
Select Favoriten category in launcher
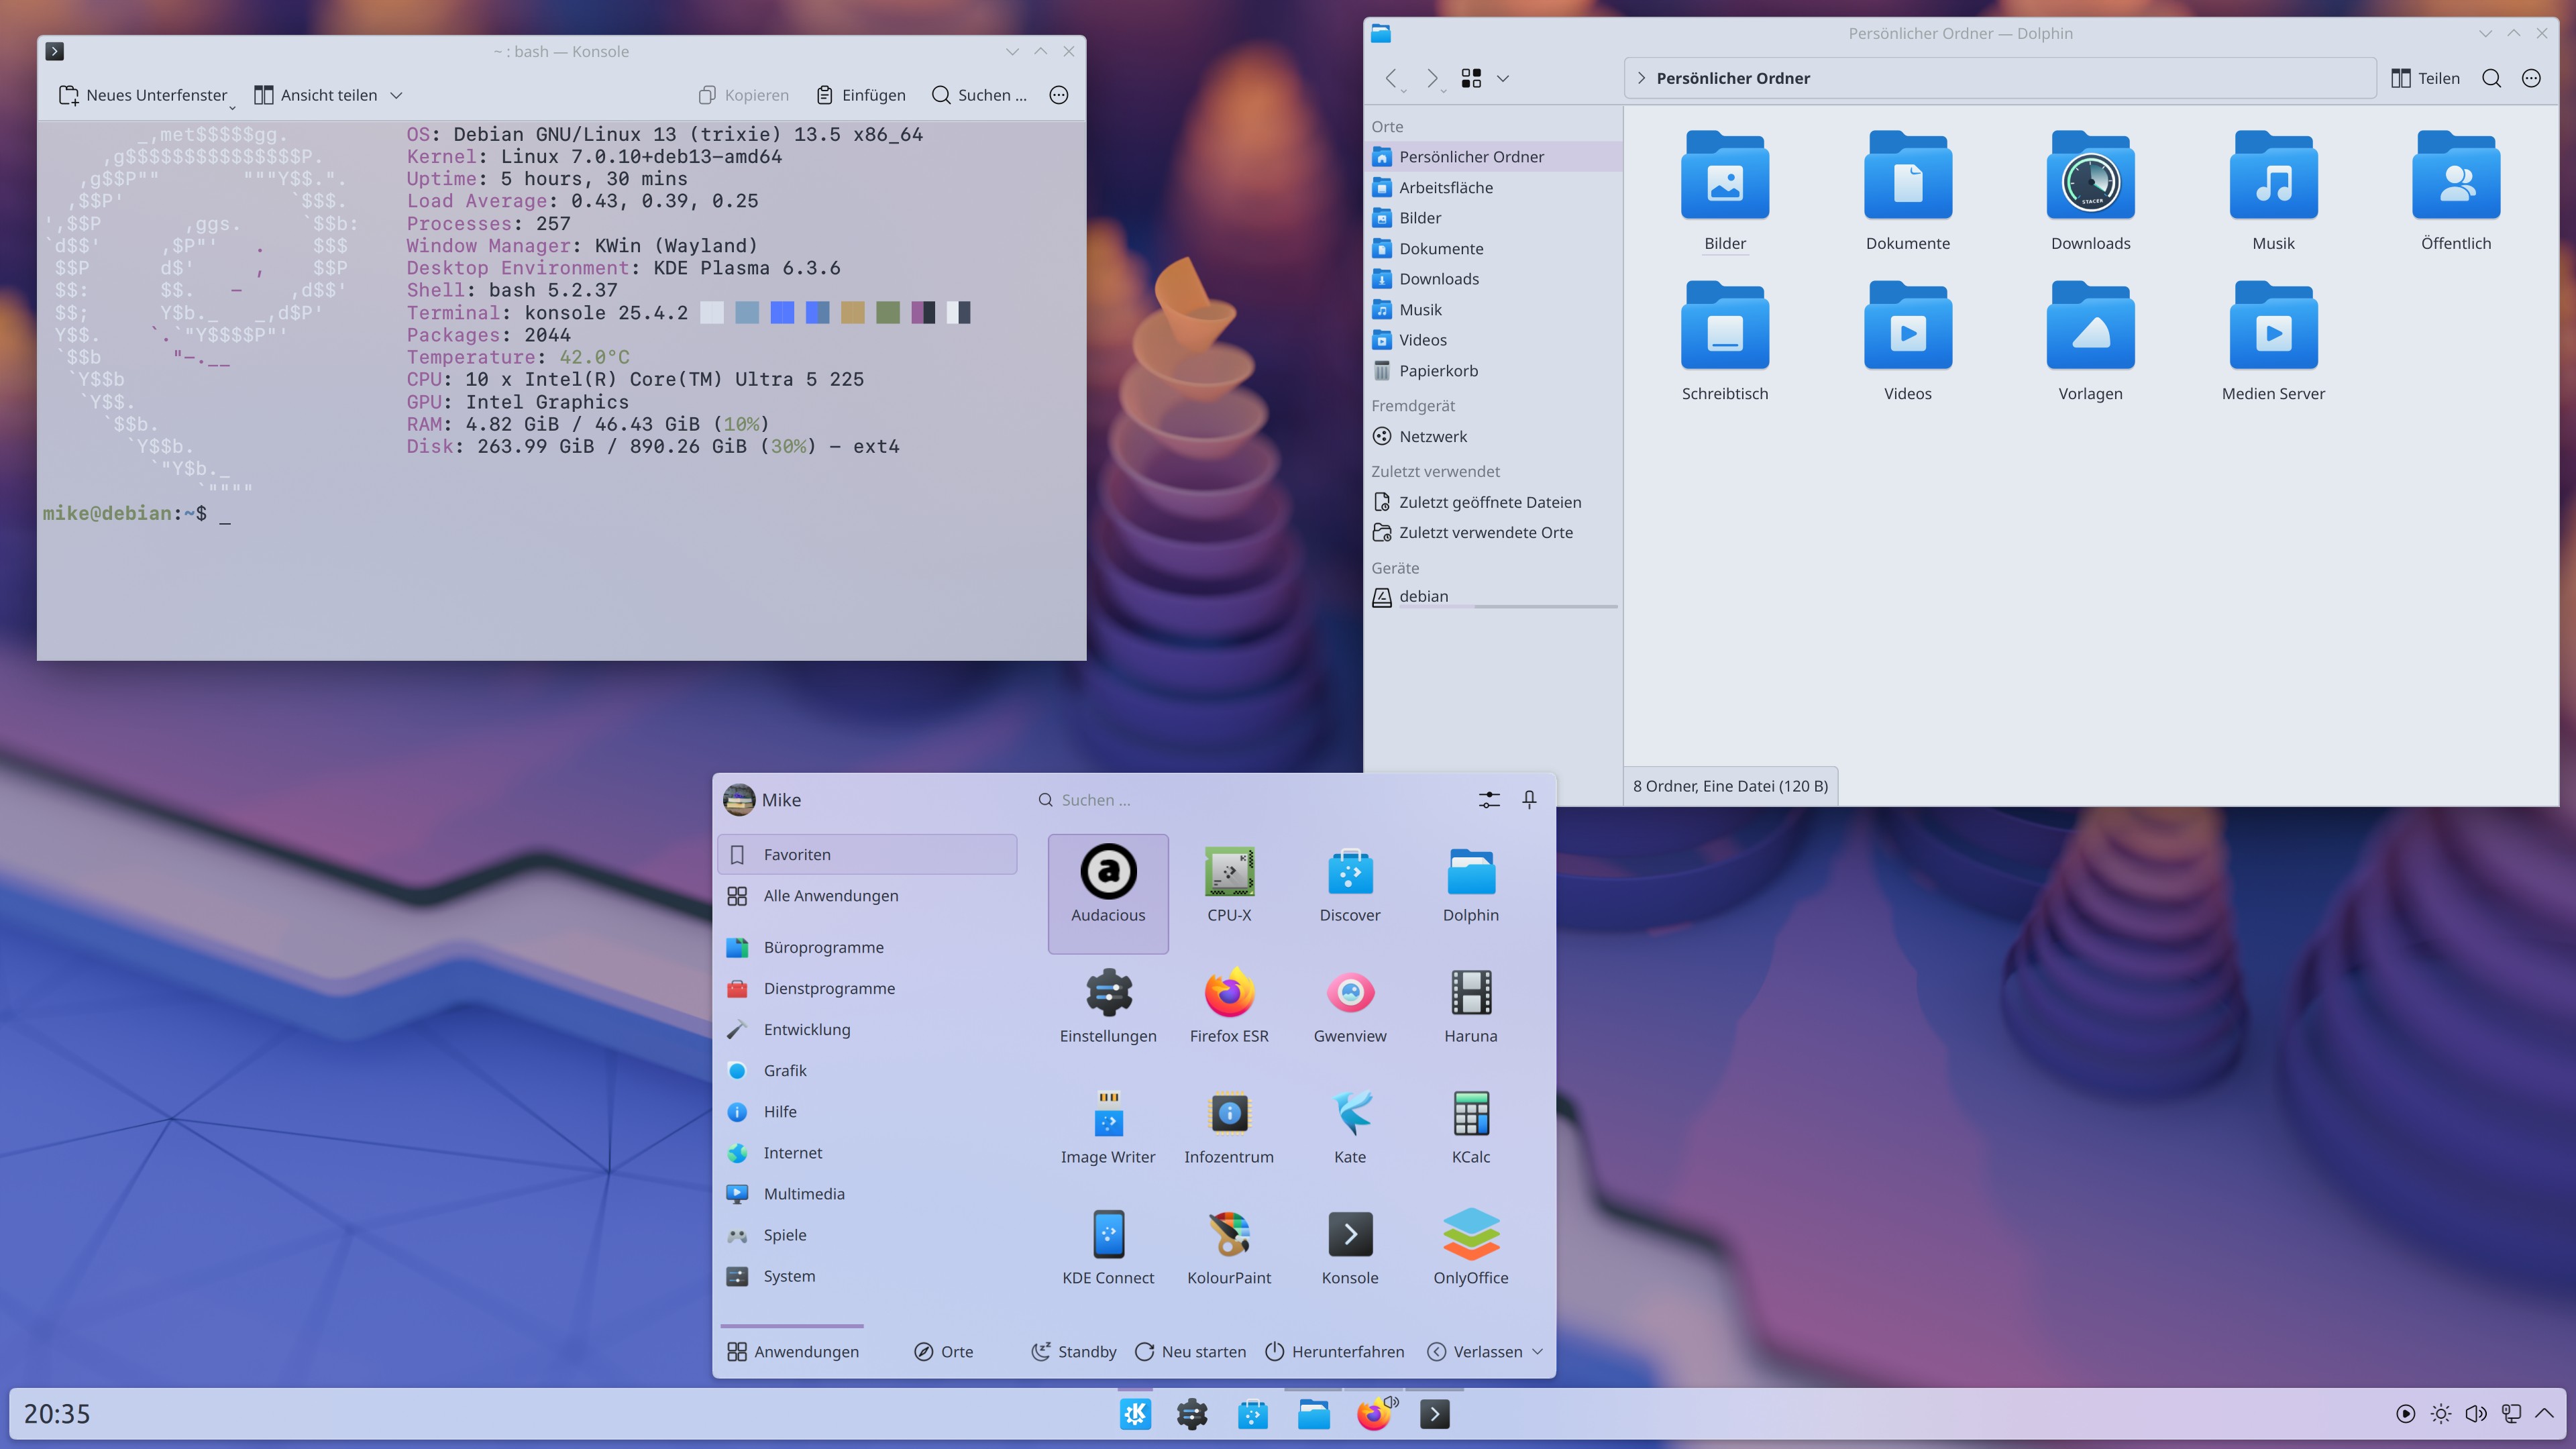(x=867, y=854)
